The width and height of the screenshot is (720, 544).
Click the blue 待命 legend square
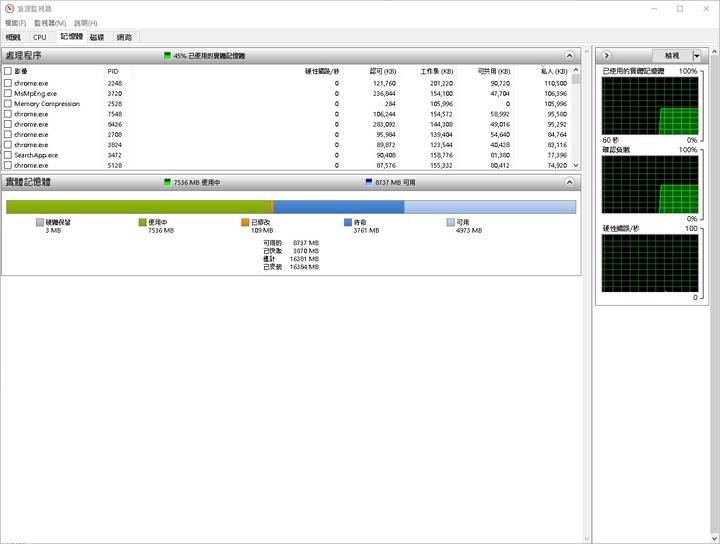348,222
